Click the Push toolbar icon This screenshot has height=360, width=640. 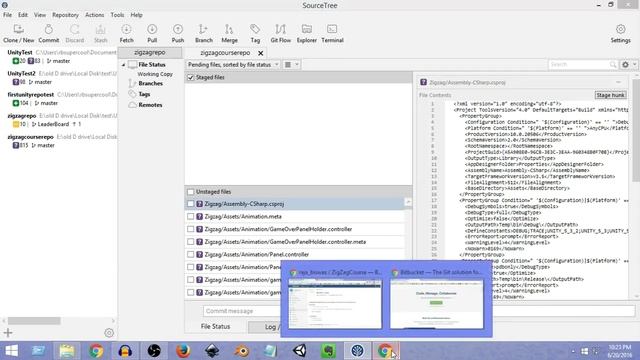[178, 33]
